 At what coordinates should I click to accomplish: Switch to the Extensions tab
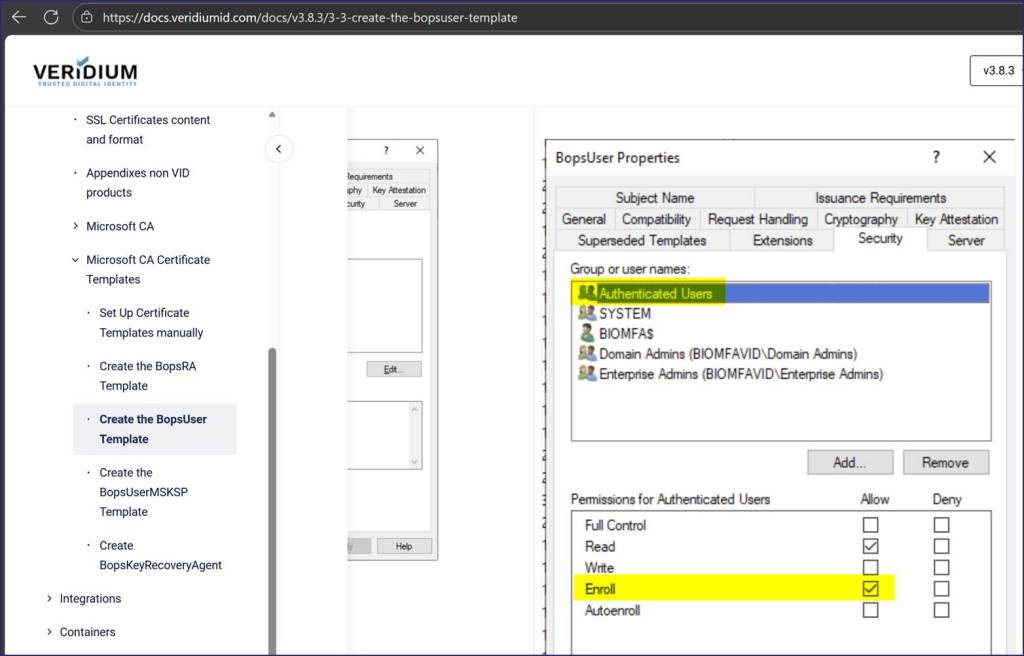(x=782, y=240)
